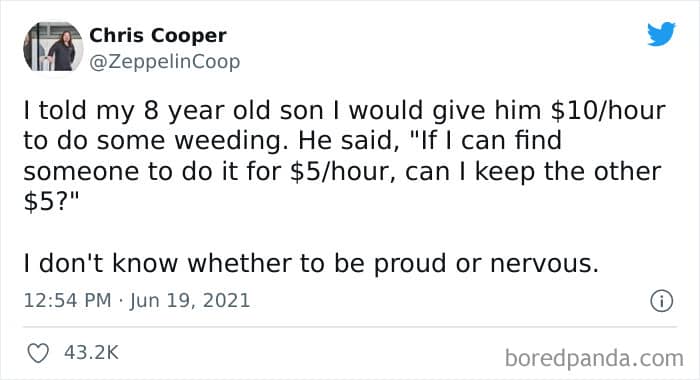Click the word "proud" in the last line
Image resolution: width=700 pixels, height=380 pixels.
pos(410,264)
